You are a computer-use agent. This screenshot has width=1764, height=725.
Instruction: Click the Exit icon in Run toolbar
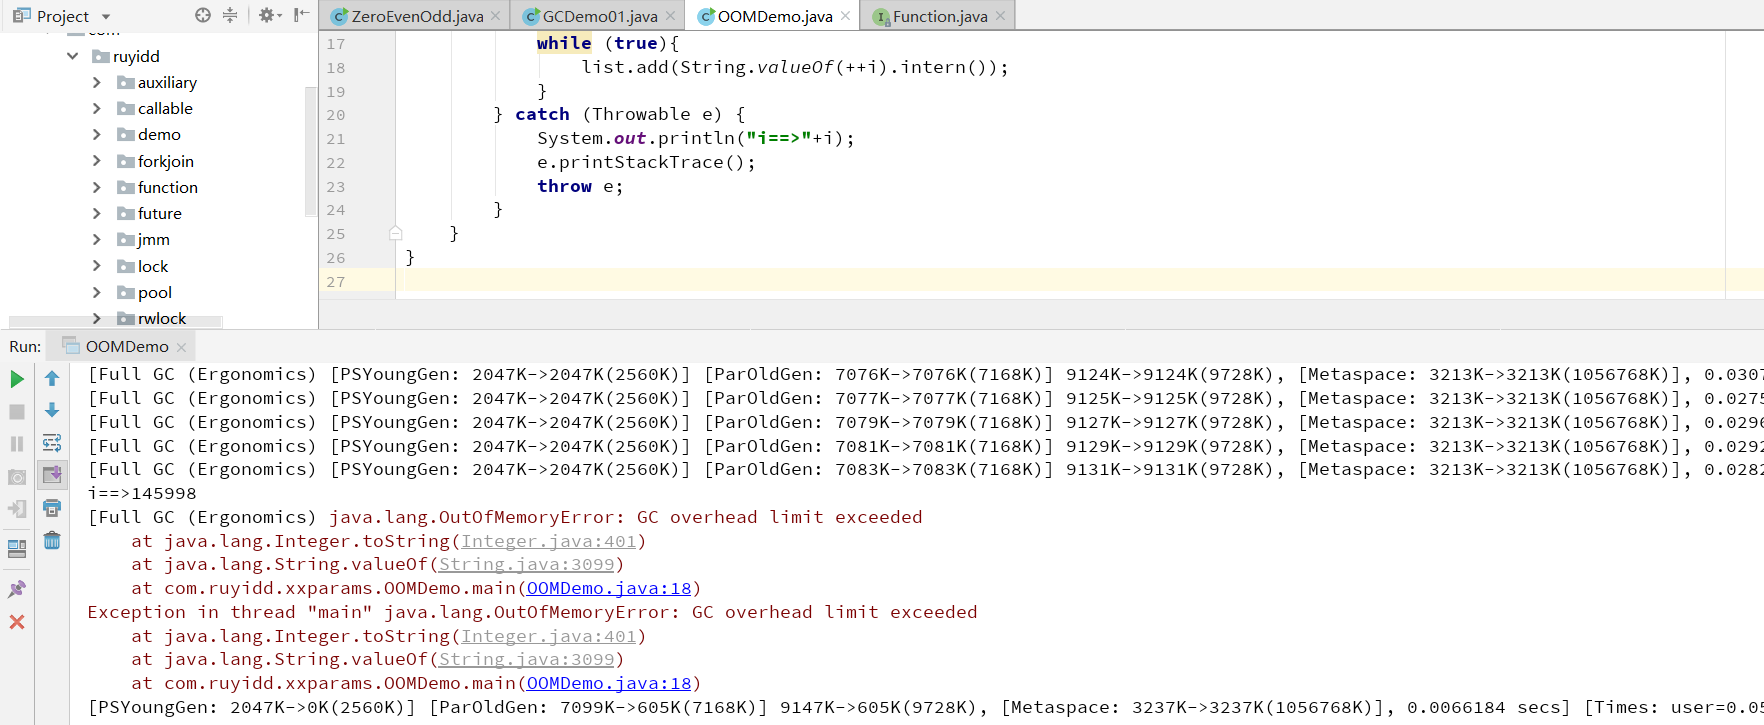click(x=17, y=509)
